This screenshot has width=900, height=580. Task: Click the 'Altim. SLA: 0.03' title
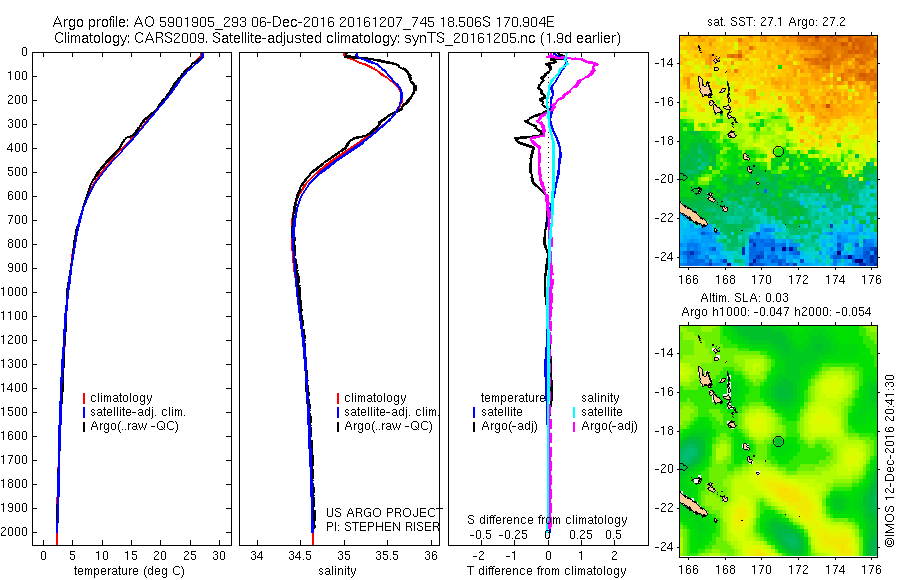pos(744,297)
